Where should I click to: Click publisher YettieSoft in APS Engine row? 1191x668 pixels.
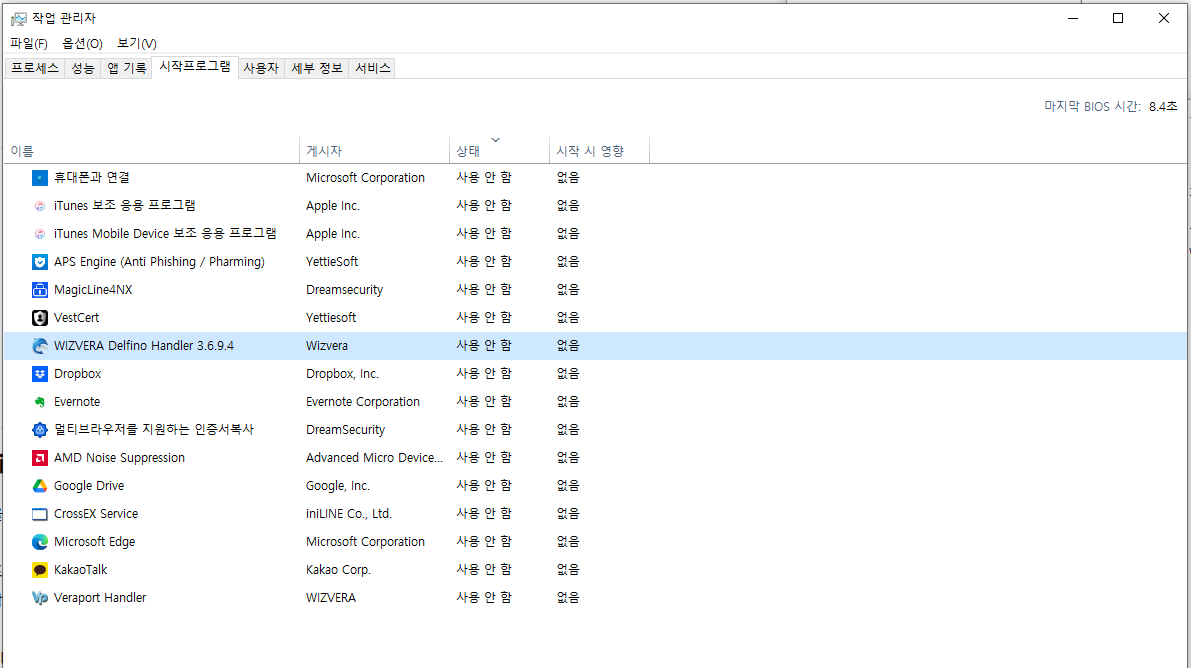point(332,262)
